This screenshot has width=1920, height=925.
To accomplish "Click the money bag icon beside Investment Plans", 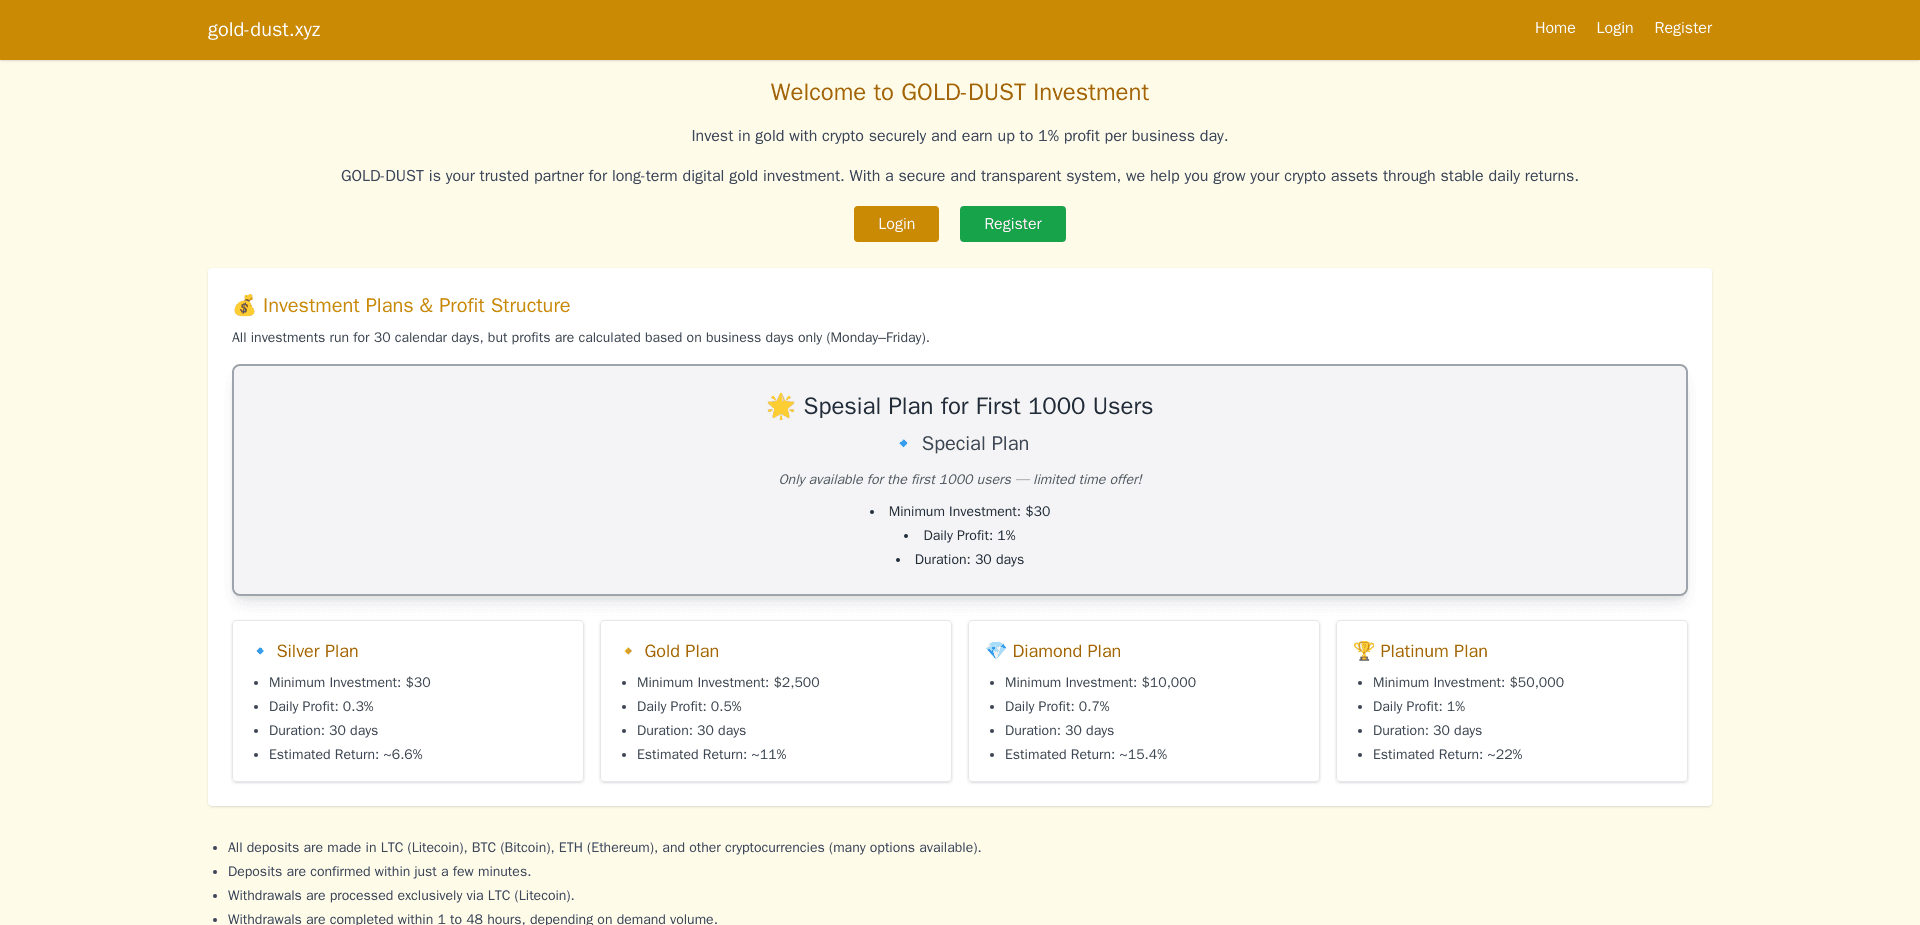I will [x=244, y=306].
